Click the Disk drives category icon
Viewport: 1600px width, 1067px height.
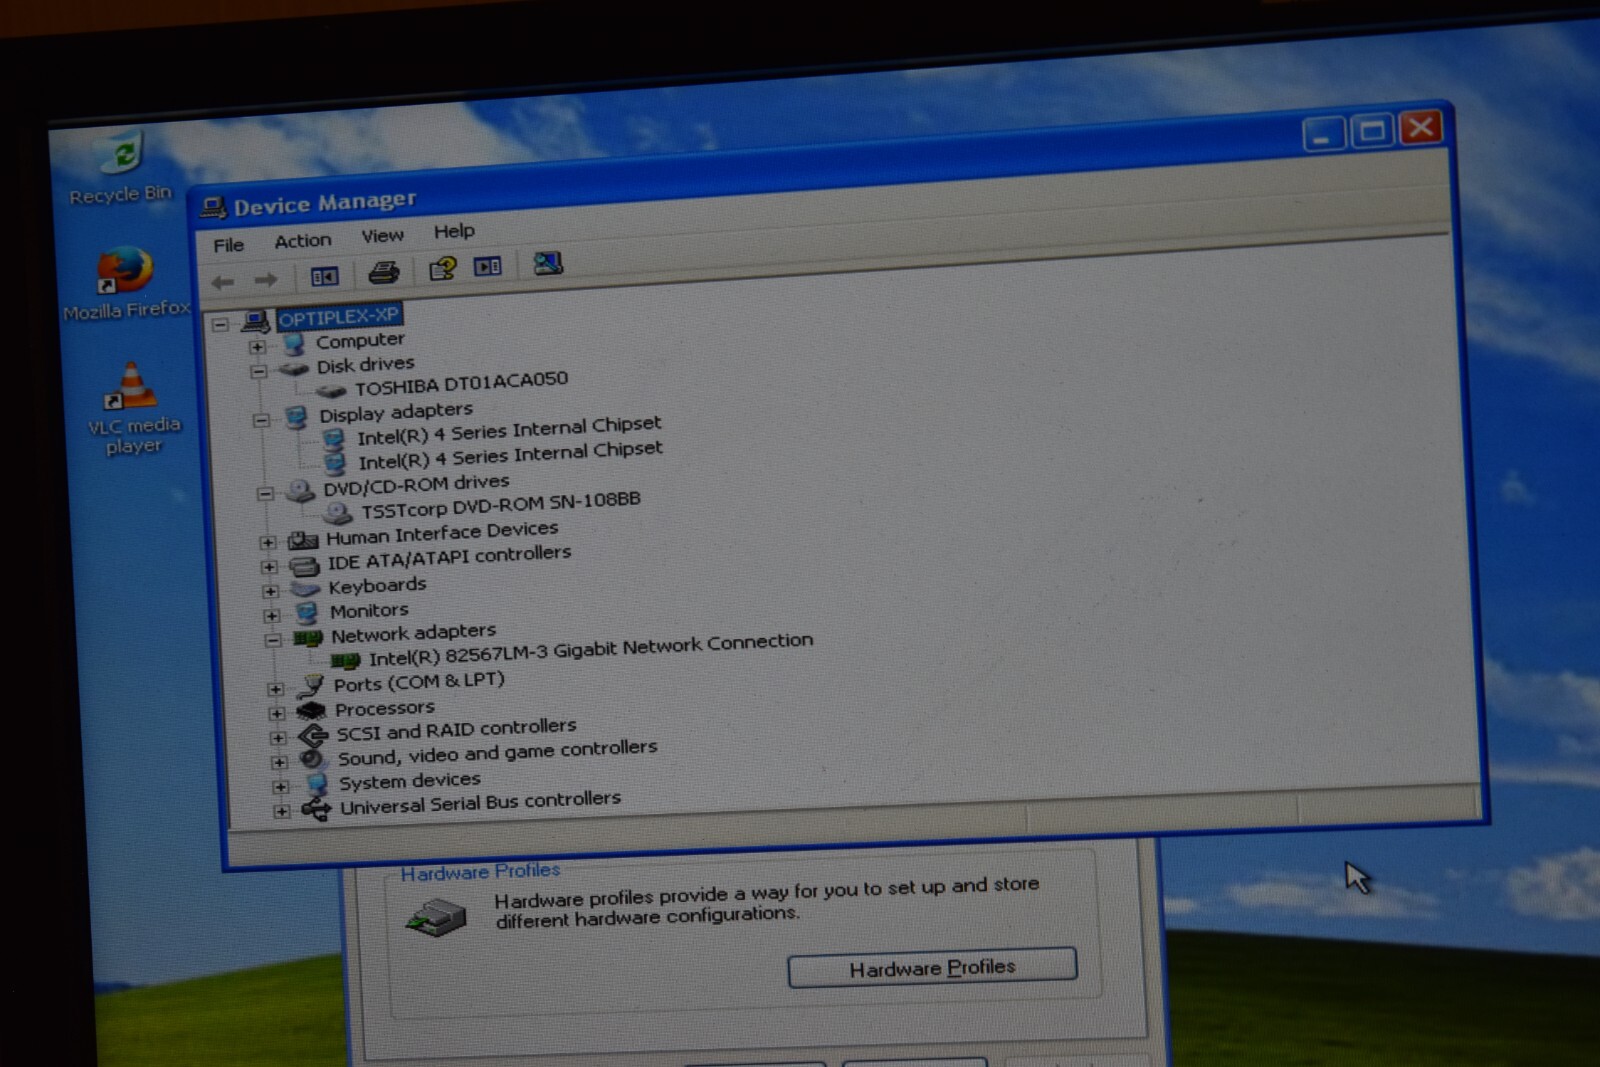[x=293, y=369]
